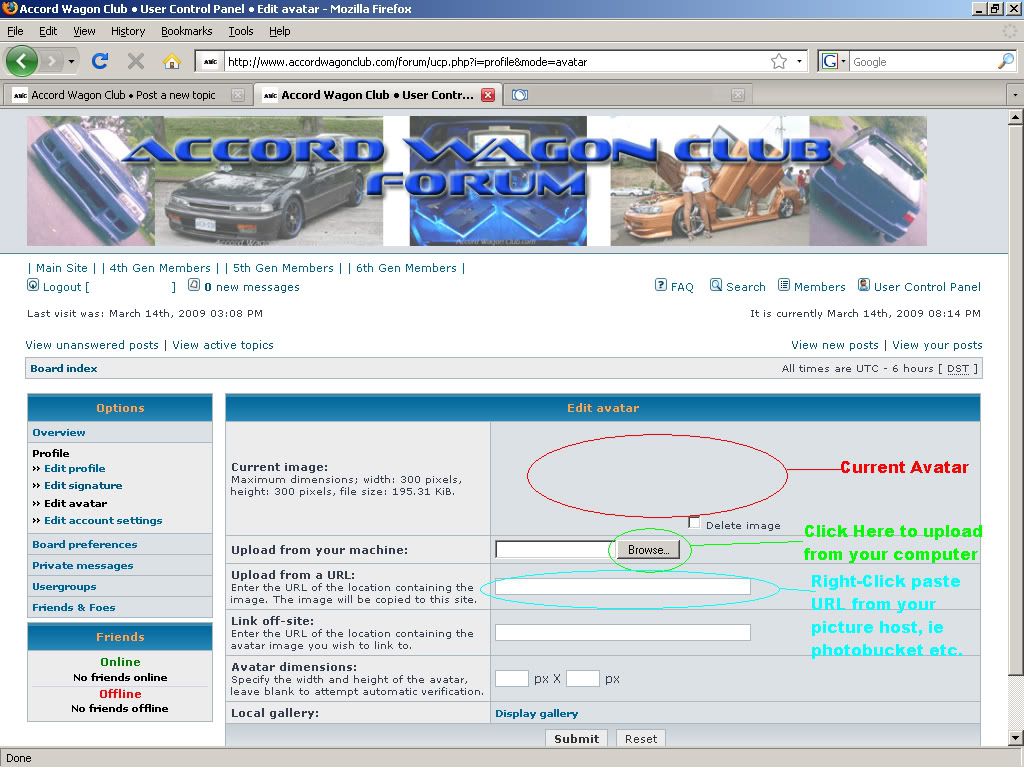Switch to the third blank tab with camera icon
This screenshot has width=1024, height=768.
pyautogui.click(x=627, y=95)
